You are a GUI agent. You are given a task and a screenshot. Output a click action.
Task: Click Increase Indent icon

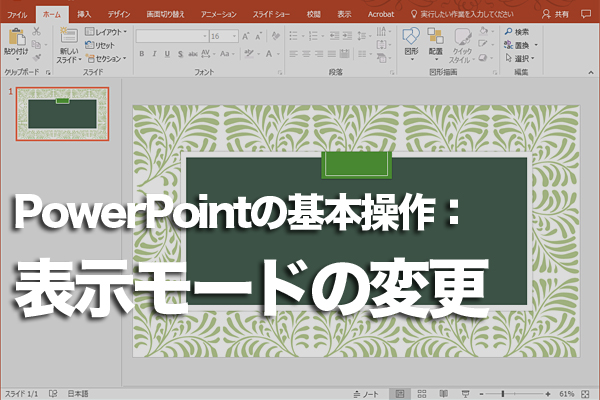tap(347, 36)
